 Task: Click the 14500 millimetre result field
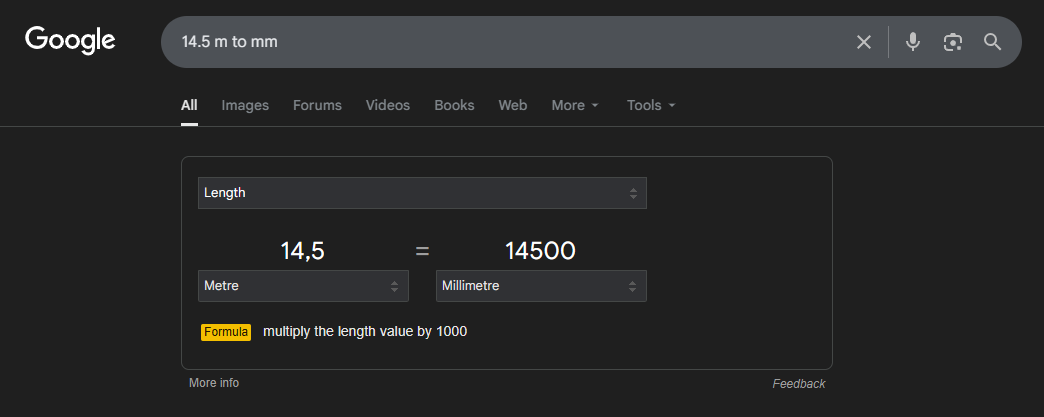point(541,251)
